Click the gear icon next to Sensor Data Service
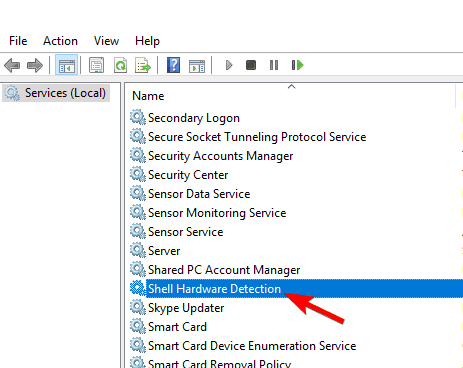 tap(138, 193)
